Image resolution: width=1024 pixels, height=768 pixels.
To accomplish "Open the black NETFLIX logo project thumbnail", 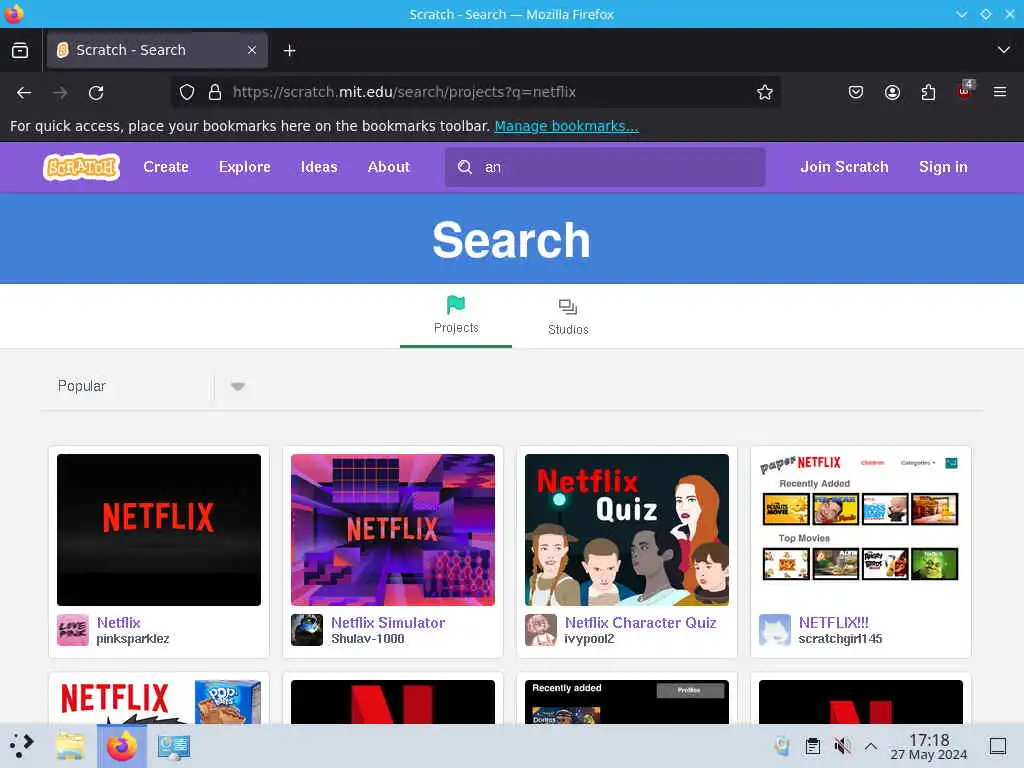I will click(159, 530).
